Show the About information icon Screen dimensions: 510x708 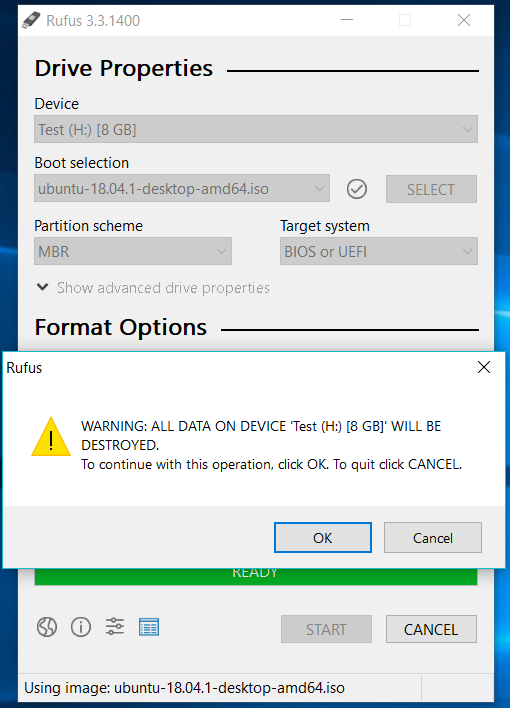pyautogui.click(x=81, y=627)
